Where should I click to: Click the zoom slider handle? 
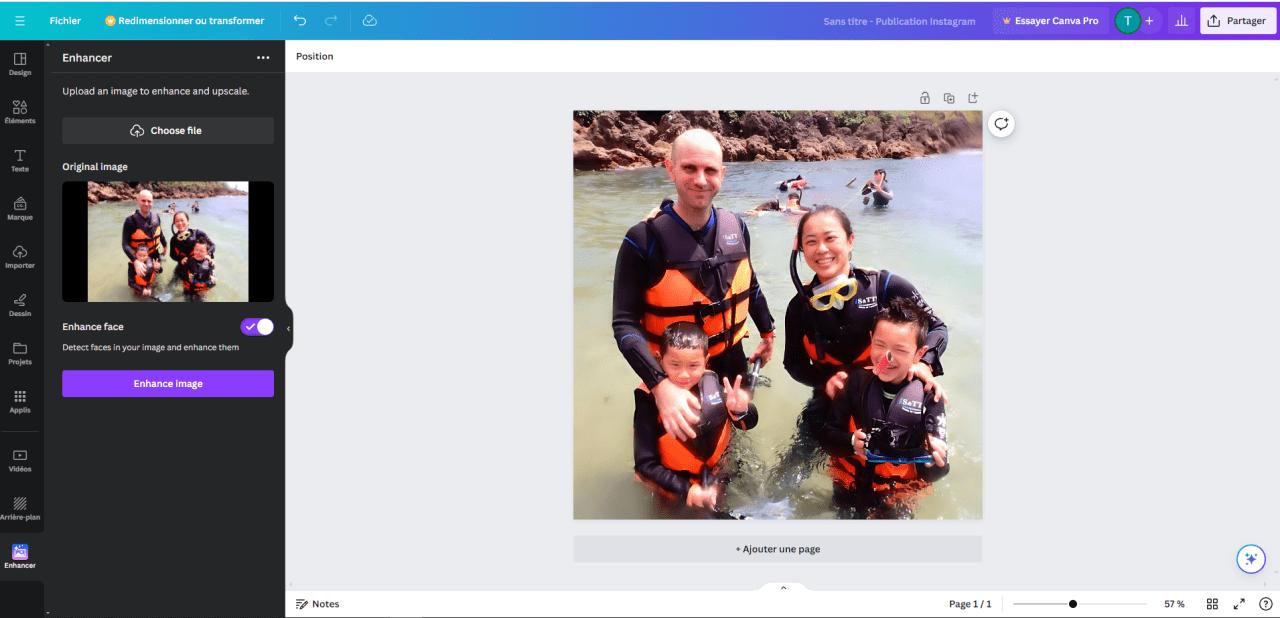coord(1073,604)
